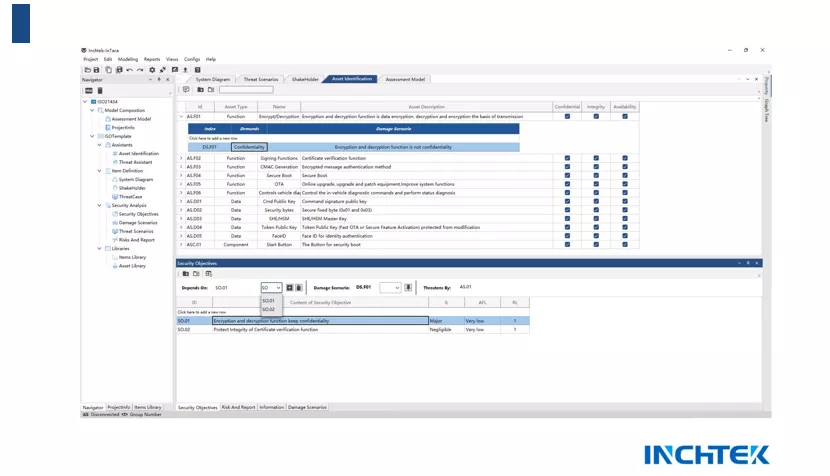Select SO.02 row content cell
This screenshot has height=476, width=830.
(x=320, y=330)
